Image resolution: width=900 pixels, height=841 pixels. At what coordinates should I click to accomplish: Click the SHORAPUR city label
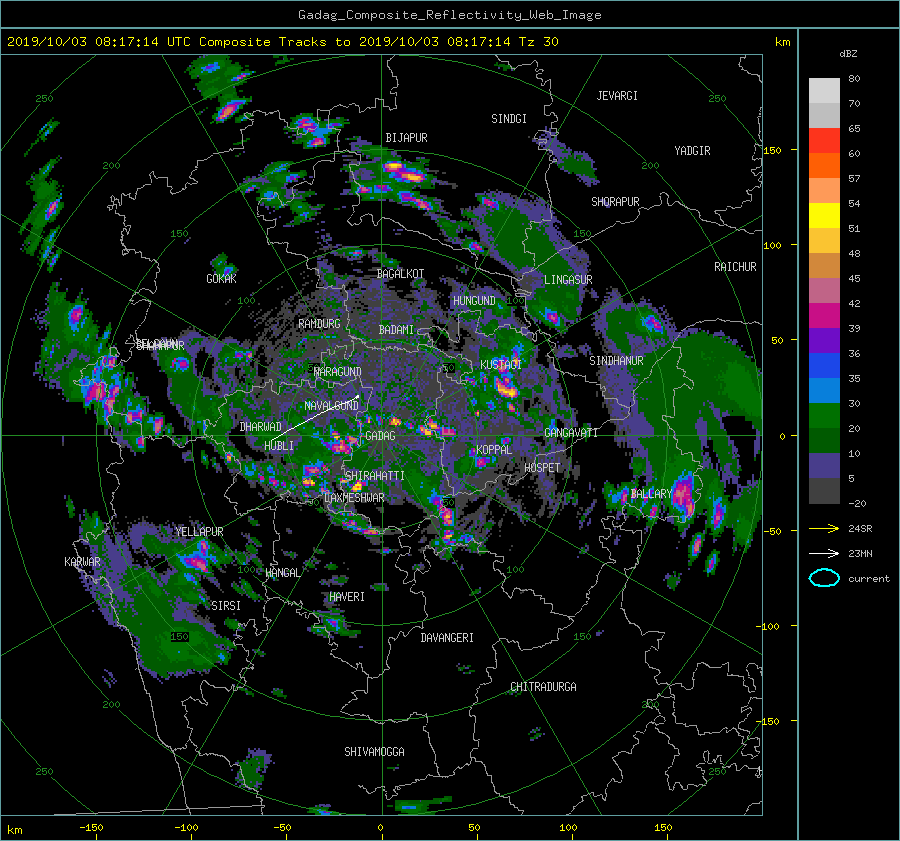(x=615, y=202)
